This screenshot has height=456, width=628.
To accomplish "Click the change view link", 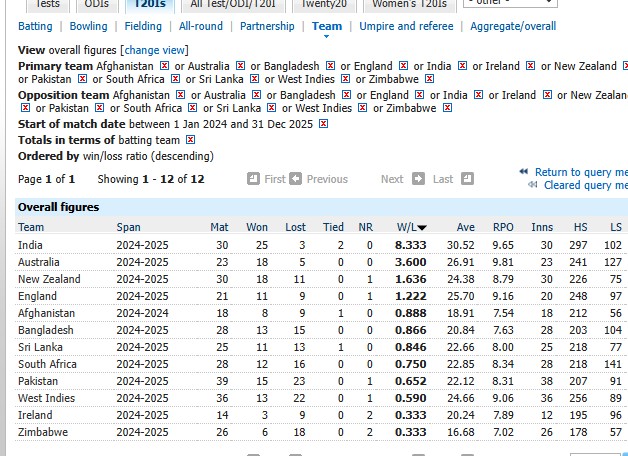I will point(155,50).
